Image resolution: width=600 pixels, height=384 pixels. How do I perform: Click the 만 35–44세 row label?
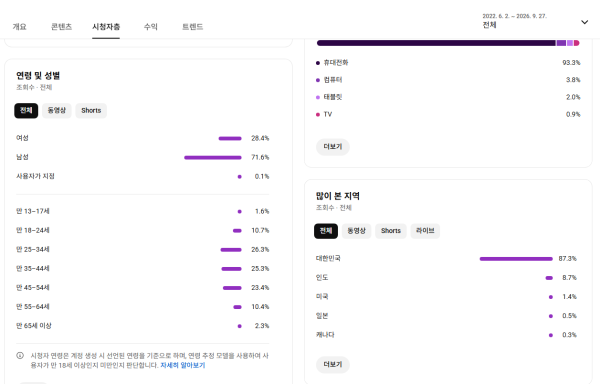tap(33, 268)
